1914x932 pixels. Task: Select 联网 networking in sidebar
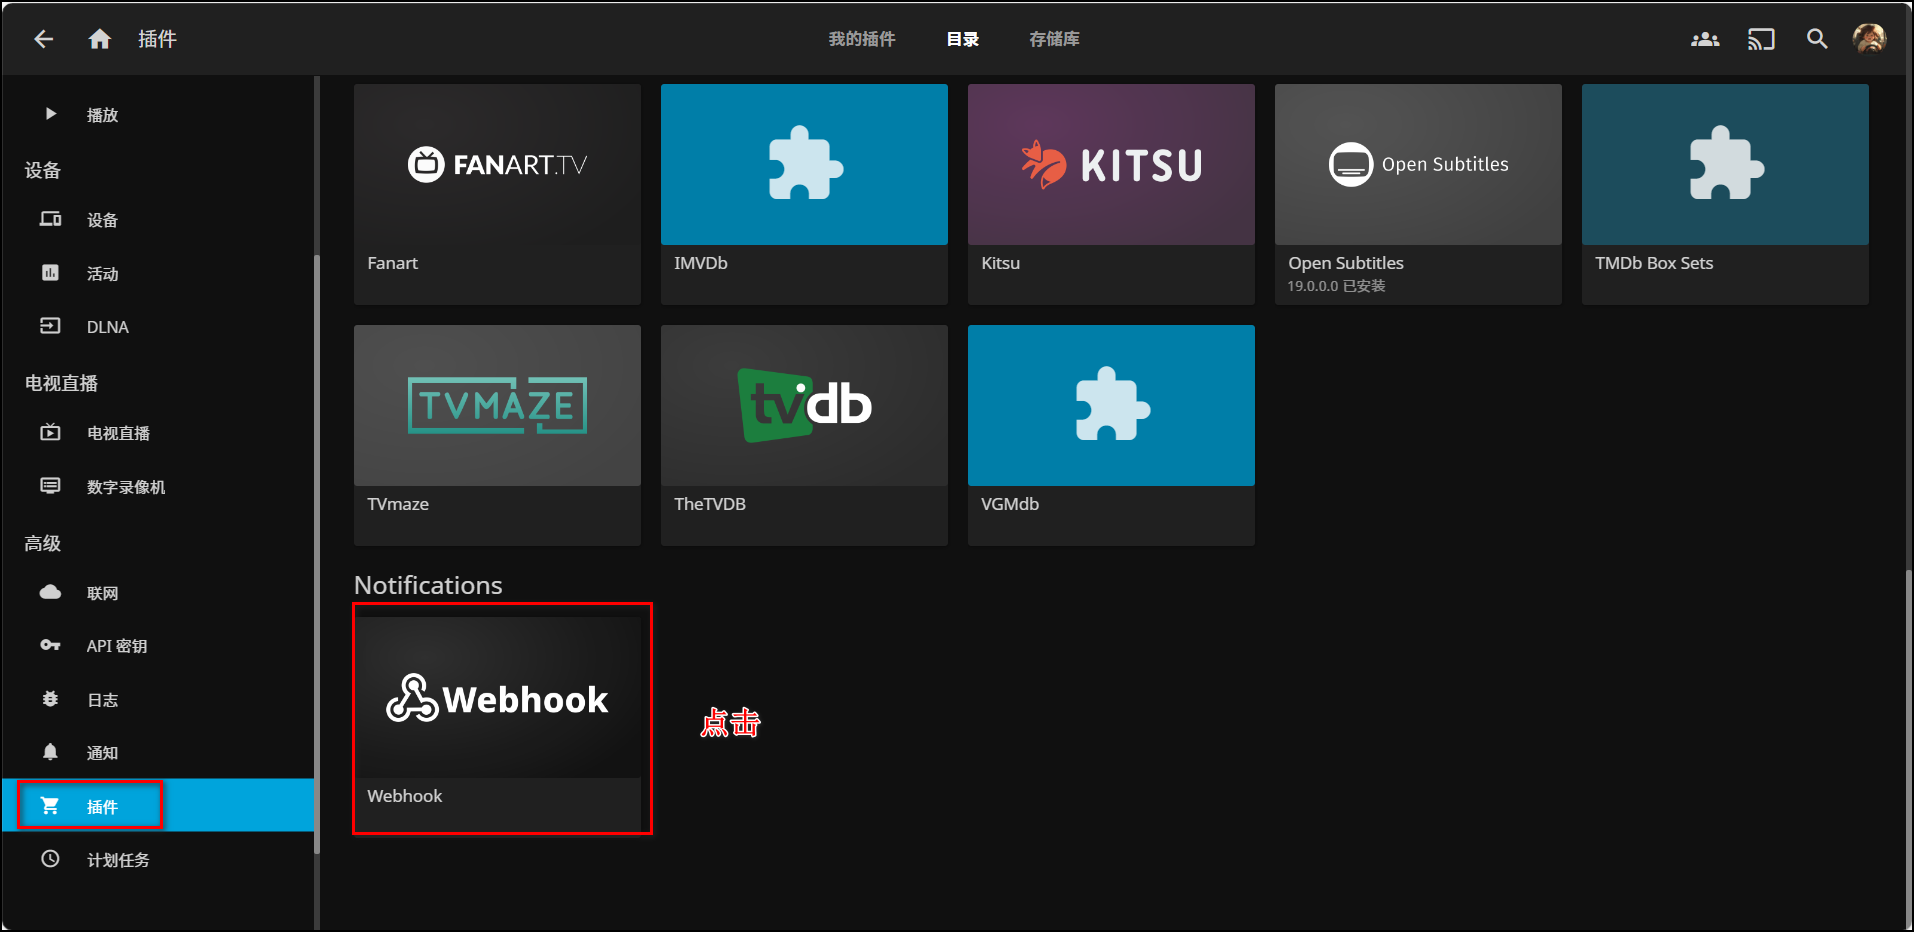[x=102, y=593]
